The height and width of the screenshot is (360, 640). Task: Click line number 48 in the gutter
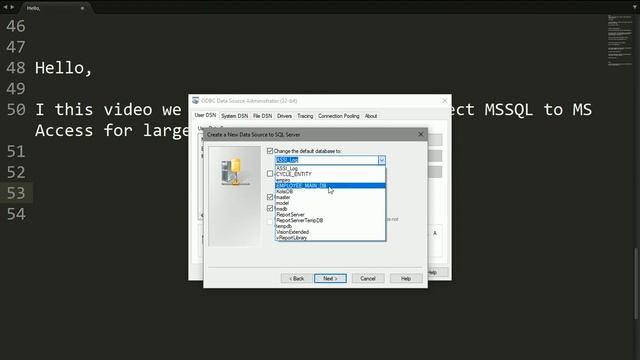(16, 68)
